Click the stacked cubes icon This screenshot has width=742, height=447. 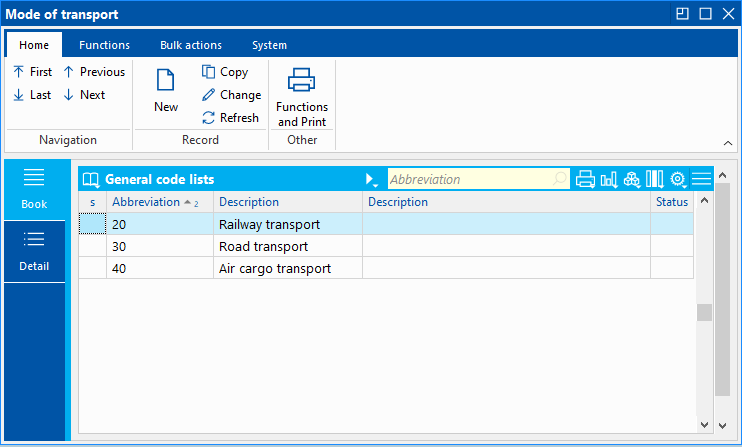tap(631, 179)
